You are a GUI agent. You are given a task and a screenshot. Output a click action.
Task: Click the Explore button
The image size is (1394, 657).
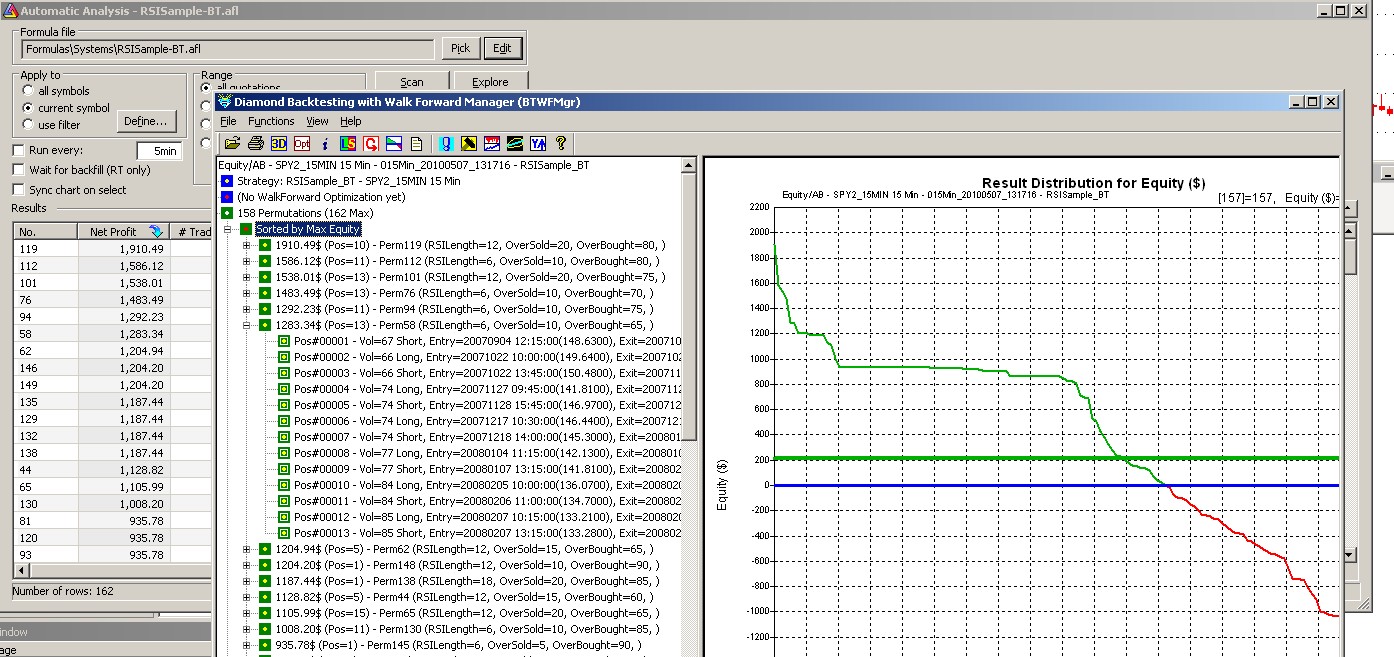point(490,82)
